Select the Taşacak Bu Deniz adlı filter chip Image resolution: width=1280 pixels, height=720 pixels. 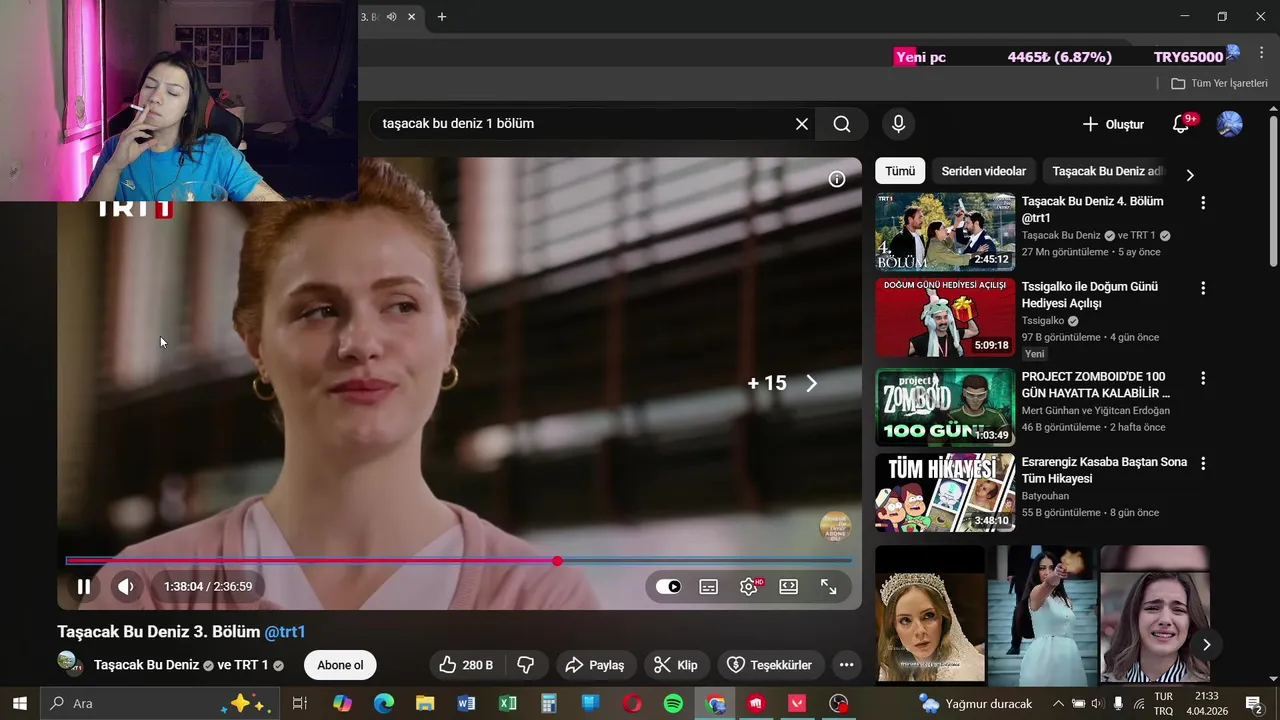tap(1108, 171)
